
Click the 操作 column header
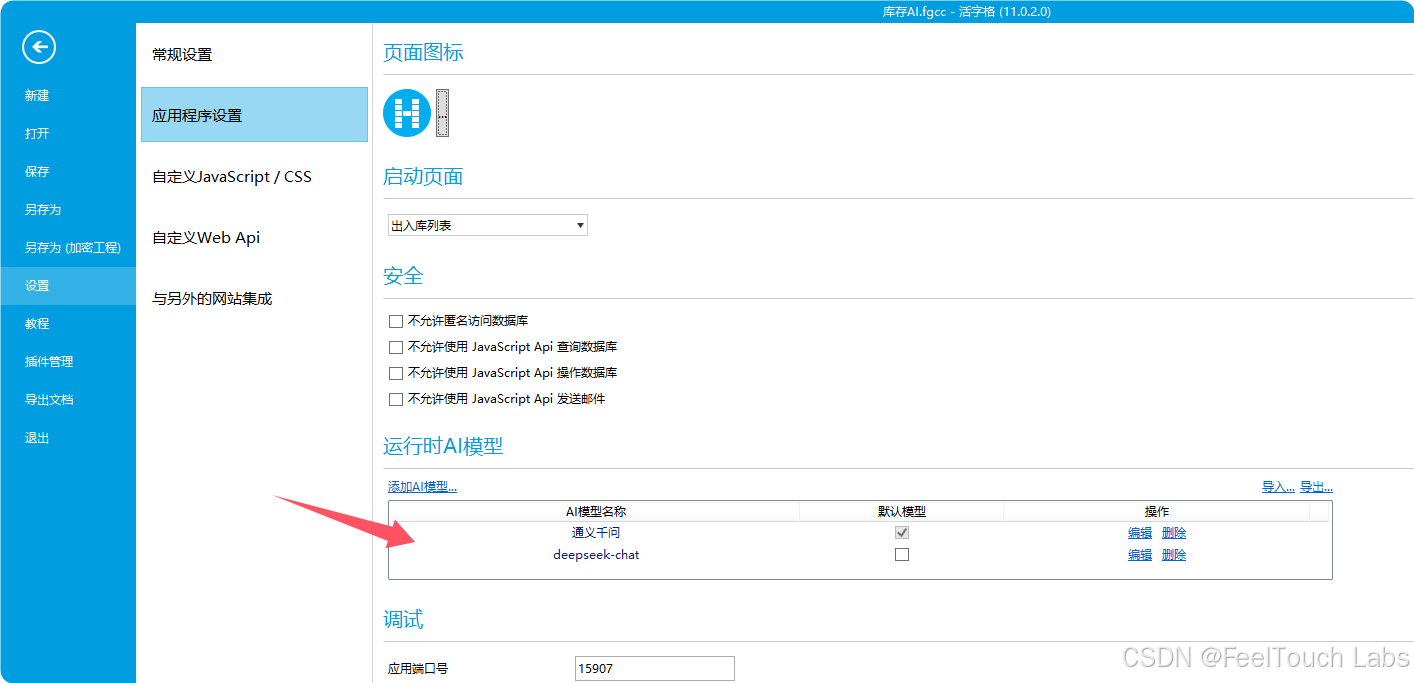pyautogui.click(x=1157, y=511)
